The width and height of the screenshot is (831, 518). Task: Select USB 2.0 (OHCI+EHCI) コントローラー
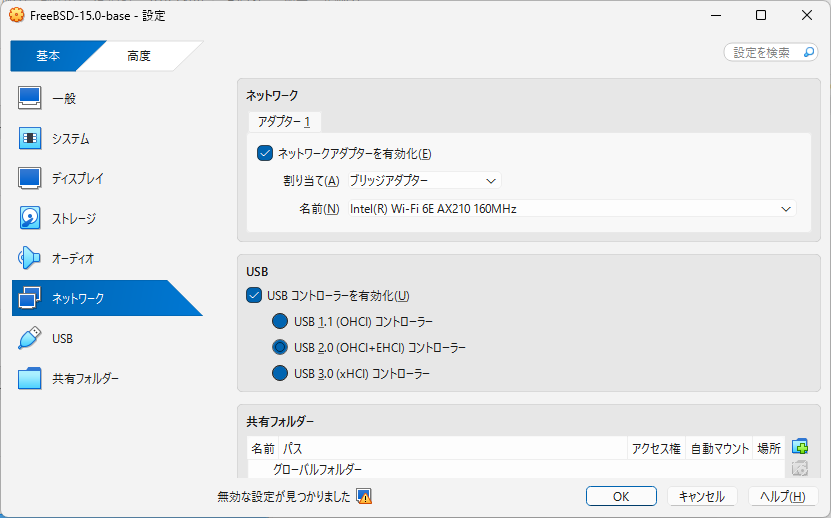point(280,347)
